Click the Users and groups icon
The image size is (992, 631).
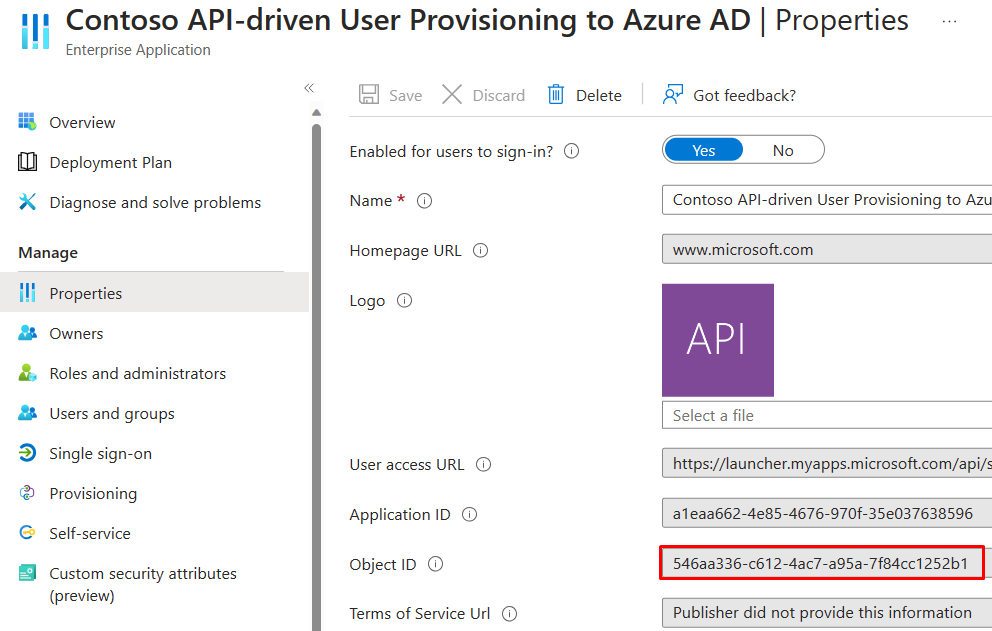27,413
